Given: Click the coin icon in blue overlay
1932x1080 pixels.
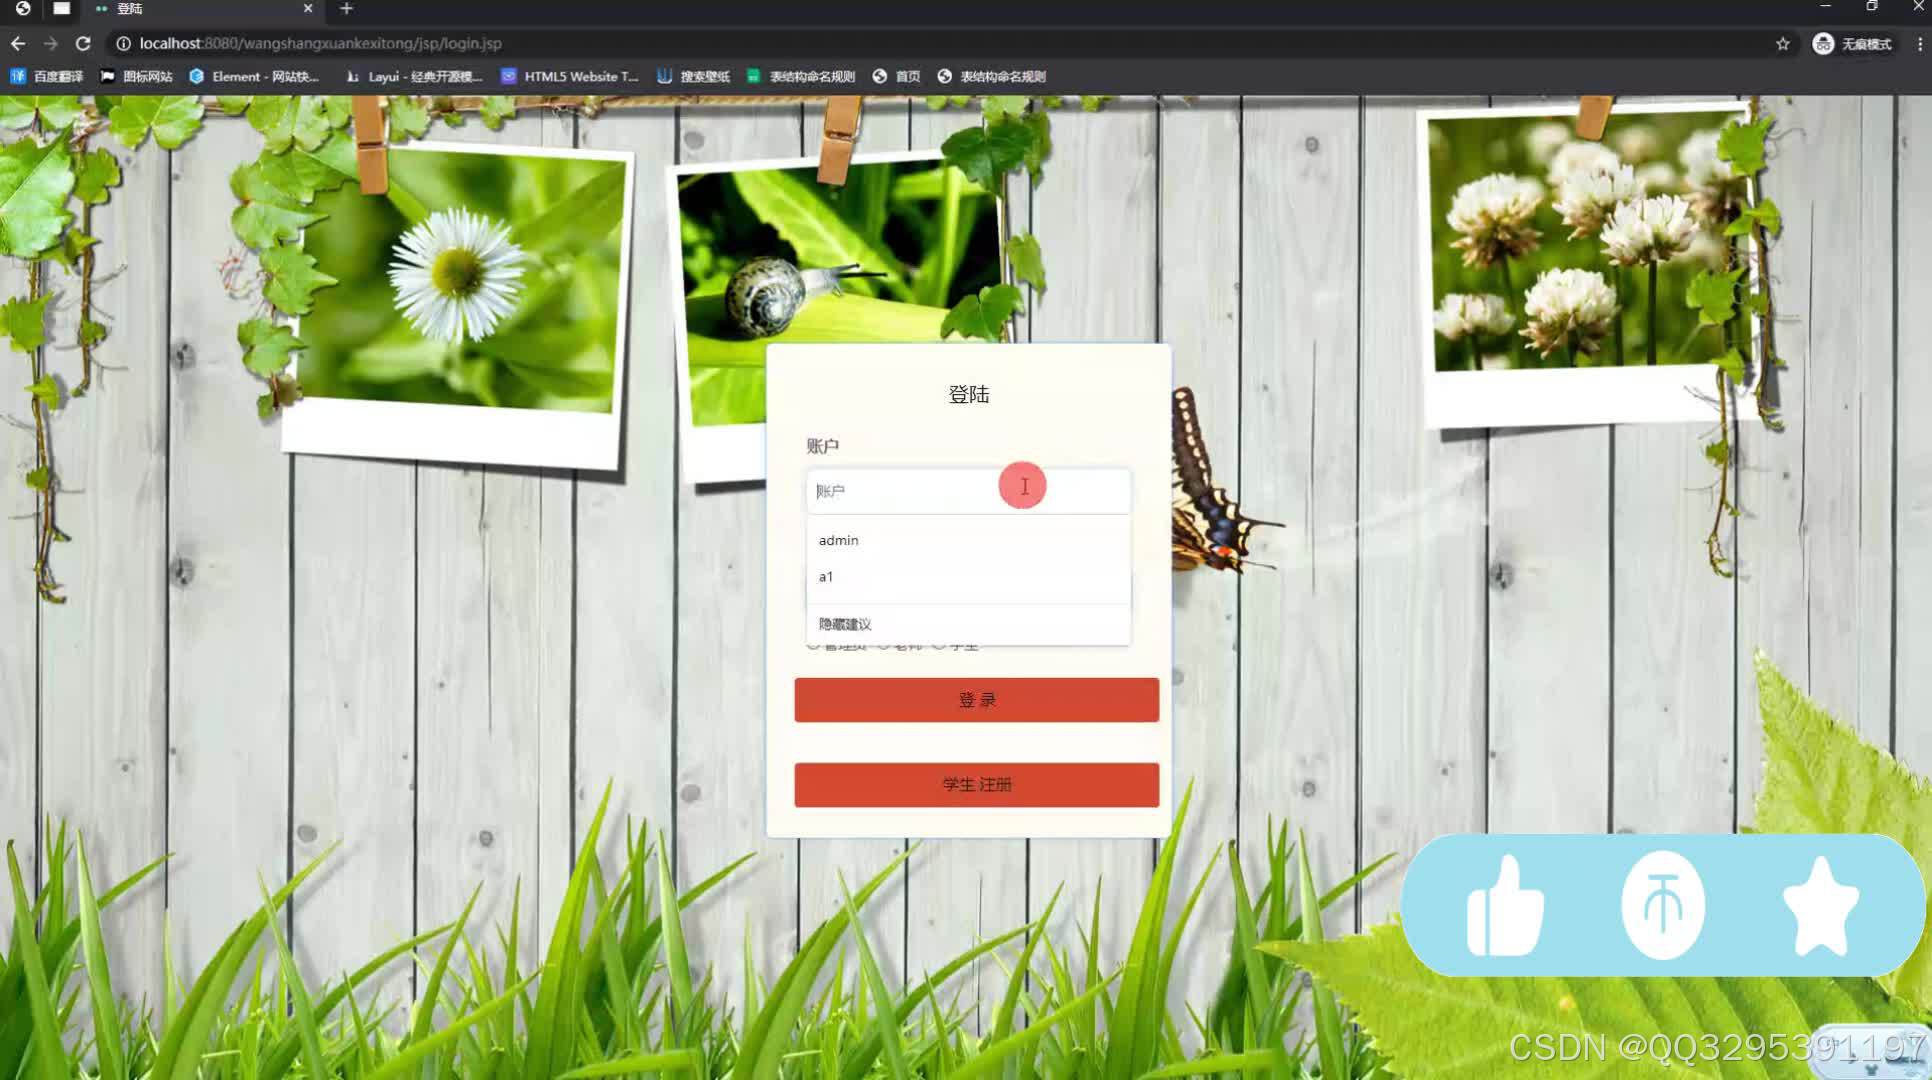Looking at the screenshot, I should pos(1663,905).
